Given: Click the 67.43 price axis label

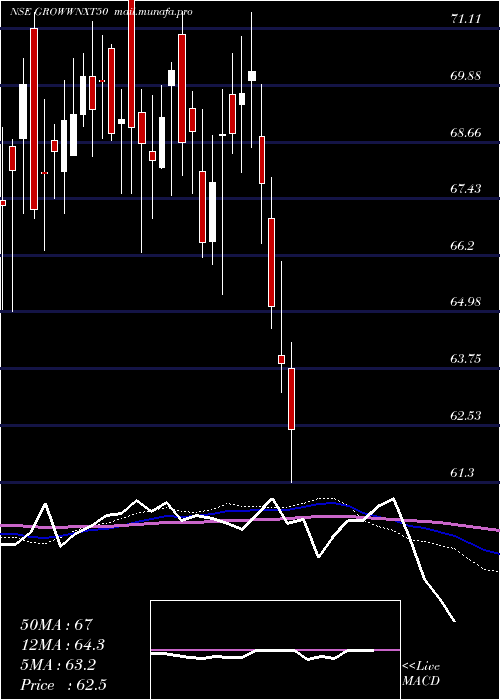Looking at the screenshot, I should 467,189.
